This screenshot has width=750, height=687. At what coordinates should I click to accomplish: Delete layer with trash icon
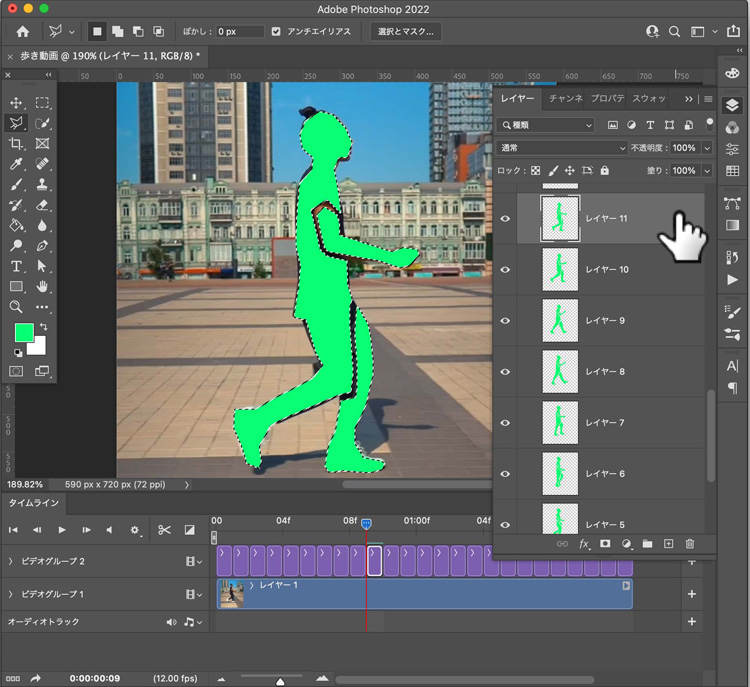(x=690, y=544)
